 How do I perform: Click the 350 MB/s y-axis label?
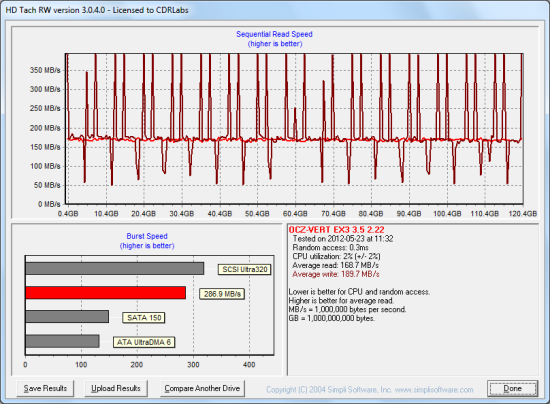[45, 70]
